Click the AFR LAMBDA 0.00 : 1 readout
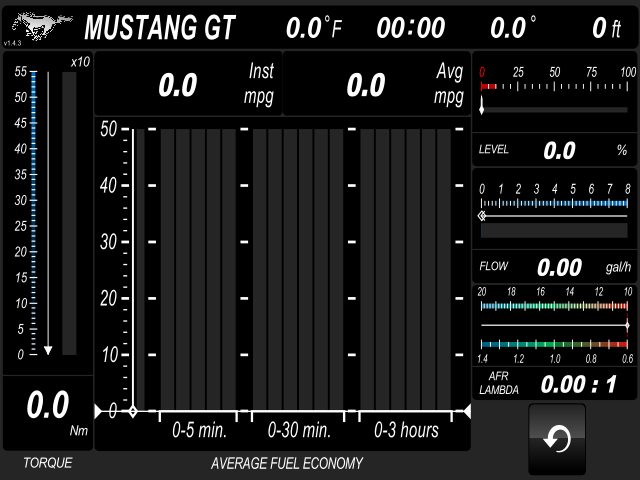640x480 pixels. [555, 384]
